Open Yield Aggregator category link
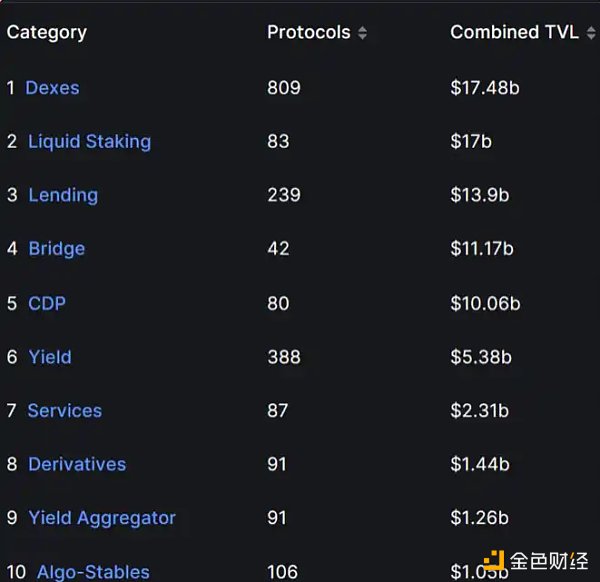This screenshot has height=582, width=600. point(102,518)
